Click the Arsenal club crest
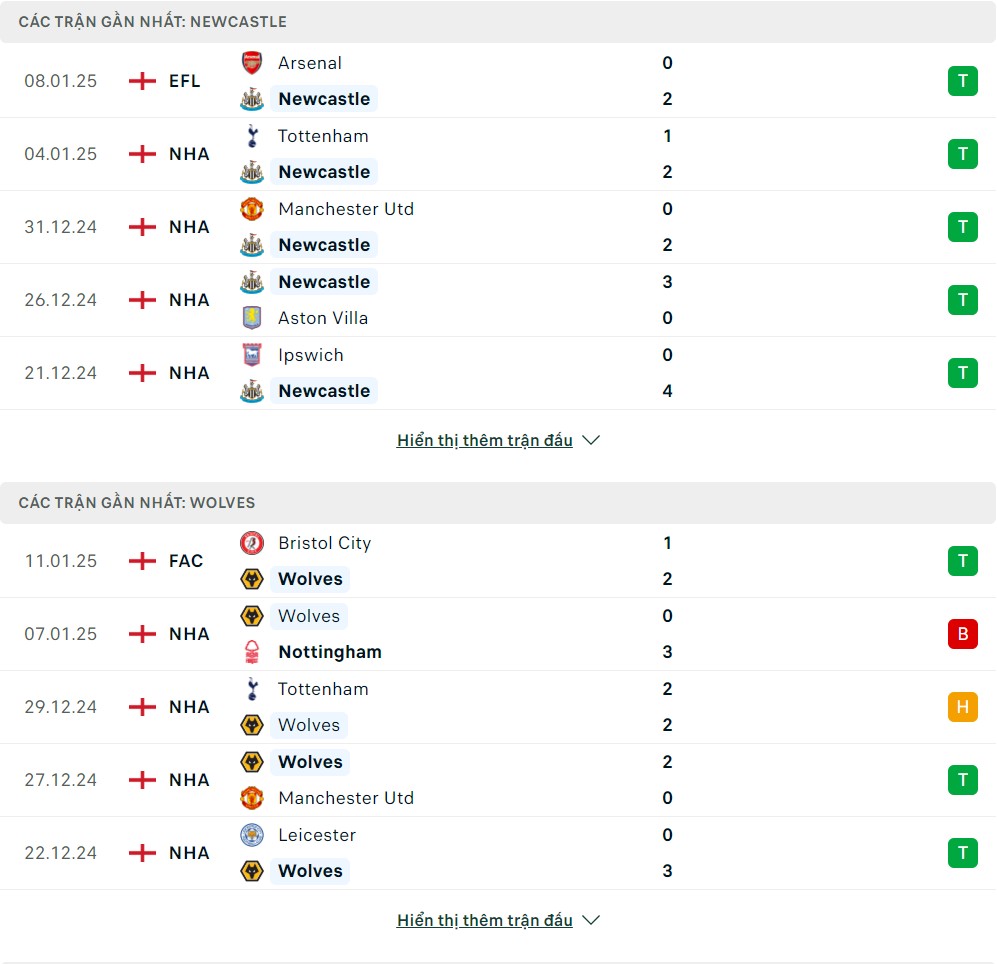The image size is (997, 964). point(252,63)
